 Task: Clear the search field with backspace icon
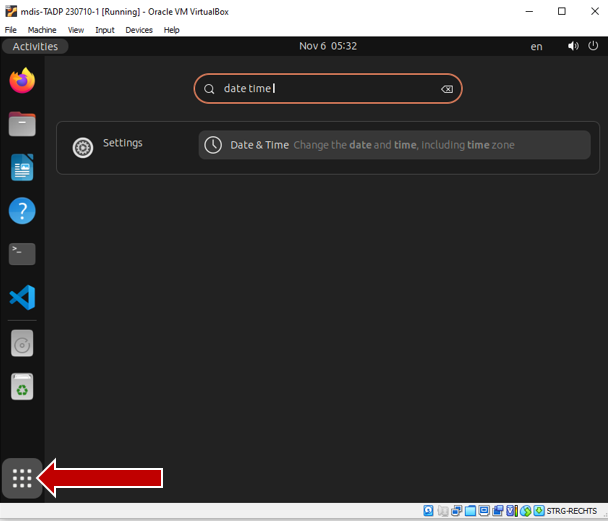(447, 89)
